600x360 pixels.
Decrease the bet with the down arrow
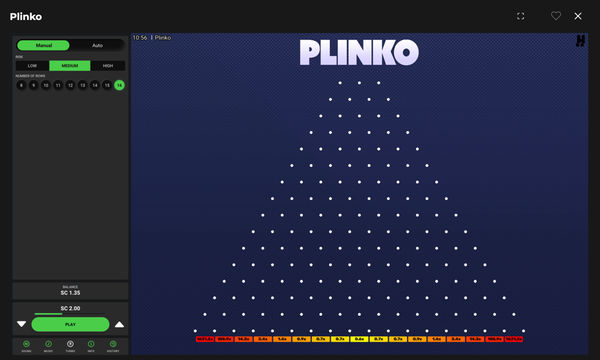pos(21,324)
